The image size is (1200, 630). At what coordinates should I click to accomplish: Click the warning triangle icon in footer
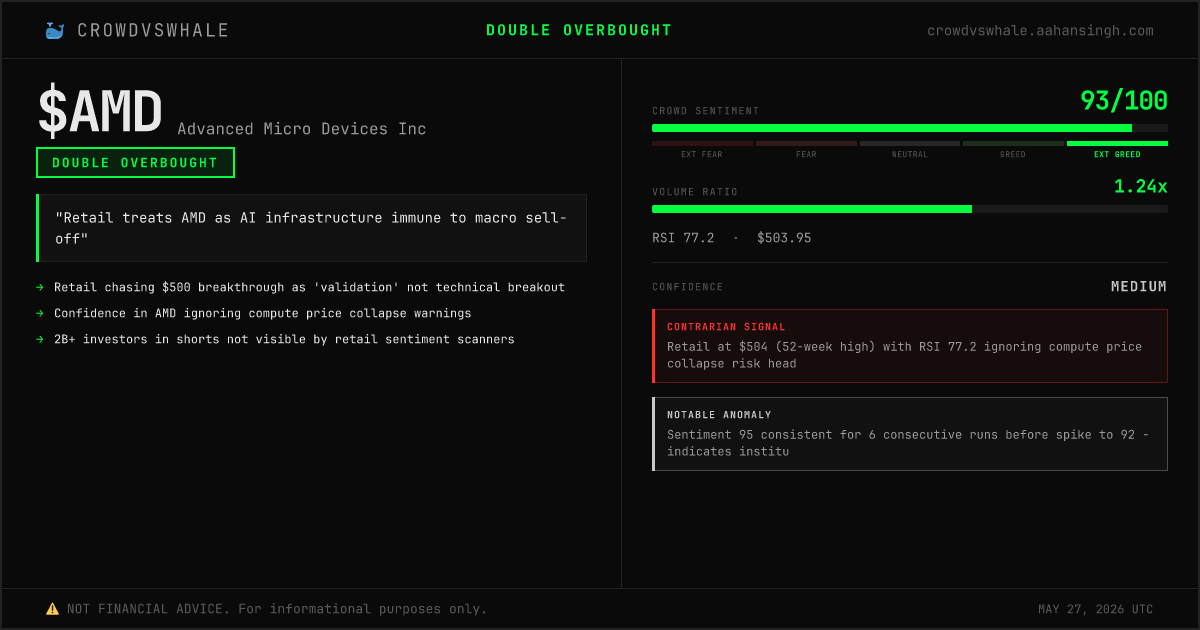tap(52, 609)
